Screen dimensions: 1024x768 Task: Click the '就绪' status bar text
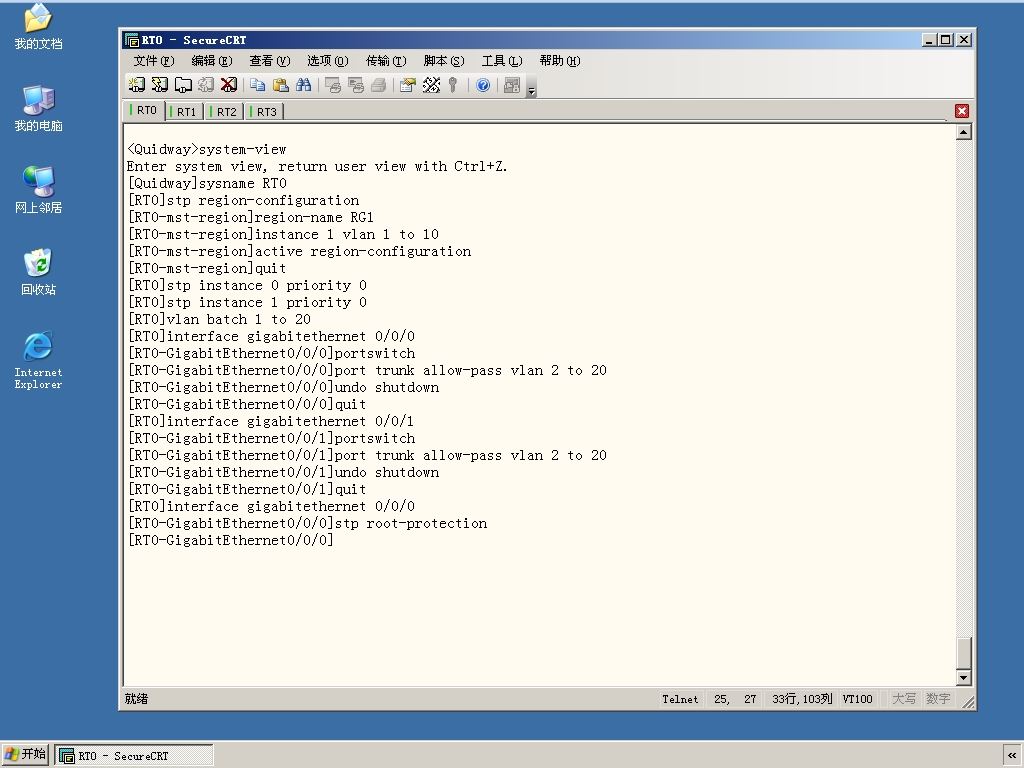136,699
